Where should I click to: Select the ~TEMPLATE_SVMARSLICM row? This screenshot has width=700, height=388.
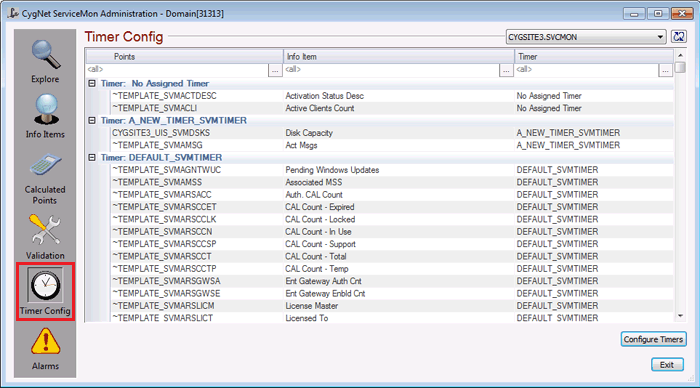392,306
